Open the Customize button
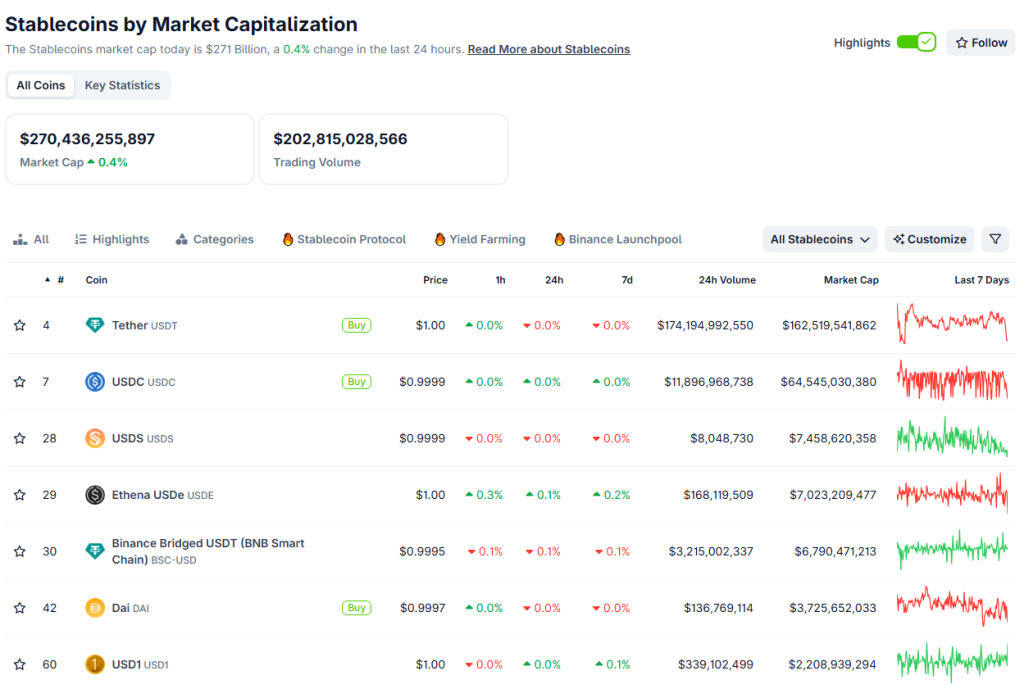 [929, 239]
